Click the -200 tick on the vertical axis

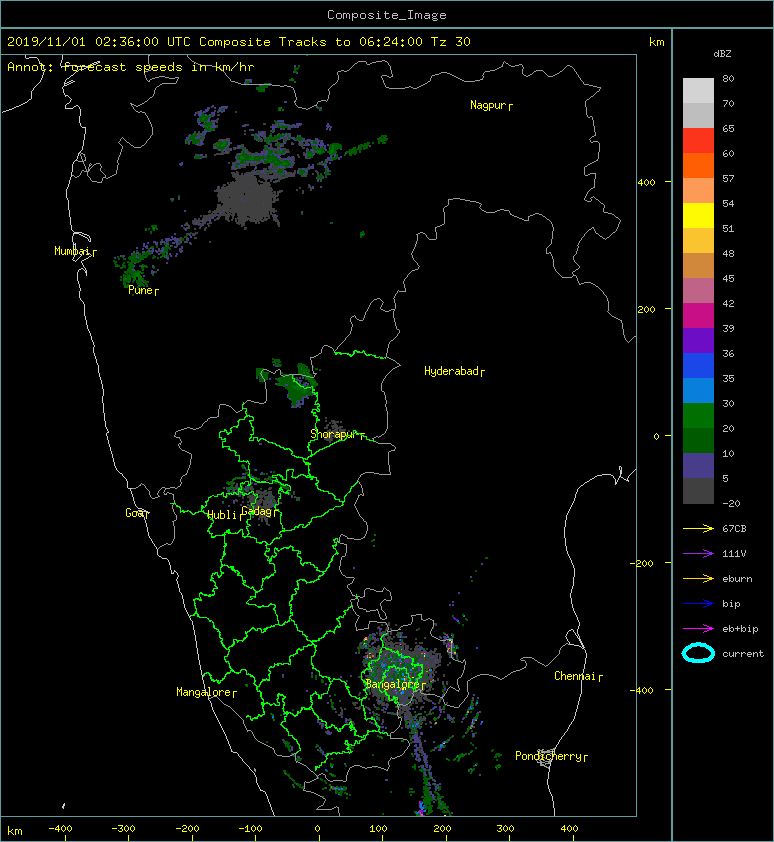[x=643, y=563]
